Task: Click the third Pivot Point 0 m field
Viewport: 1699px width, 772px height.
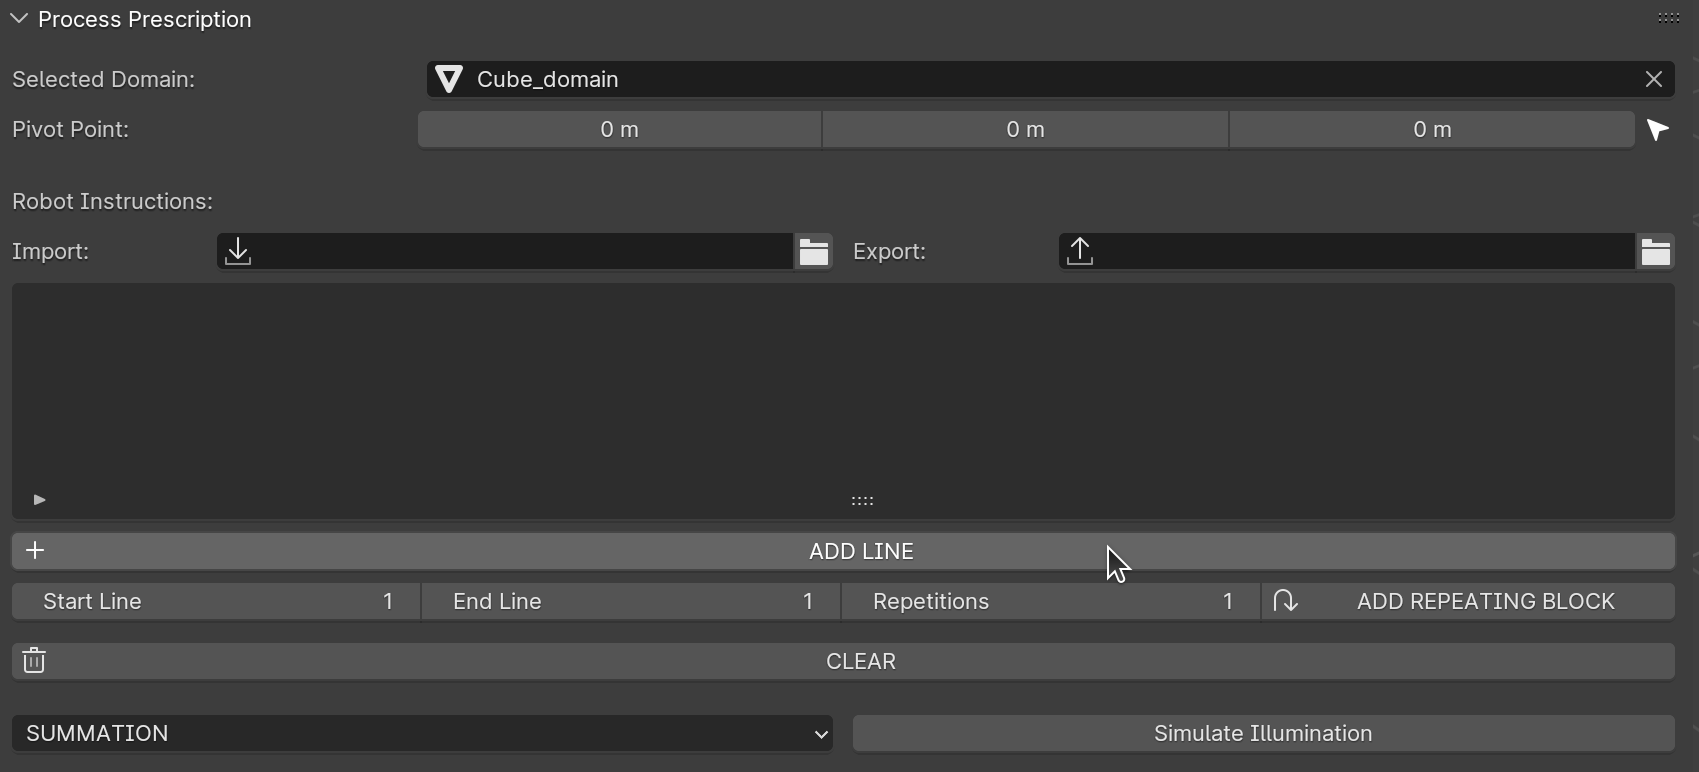Action: click(x=1432, y=130)
